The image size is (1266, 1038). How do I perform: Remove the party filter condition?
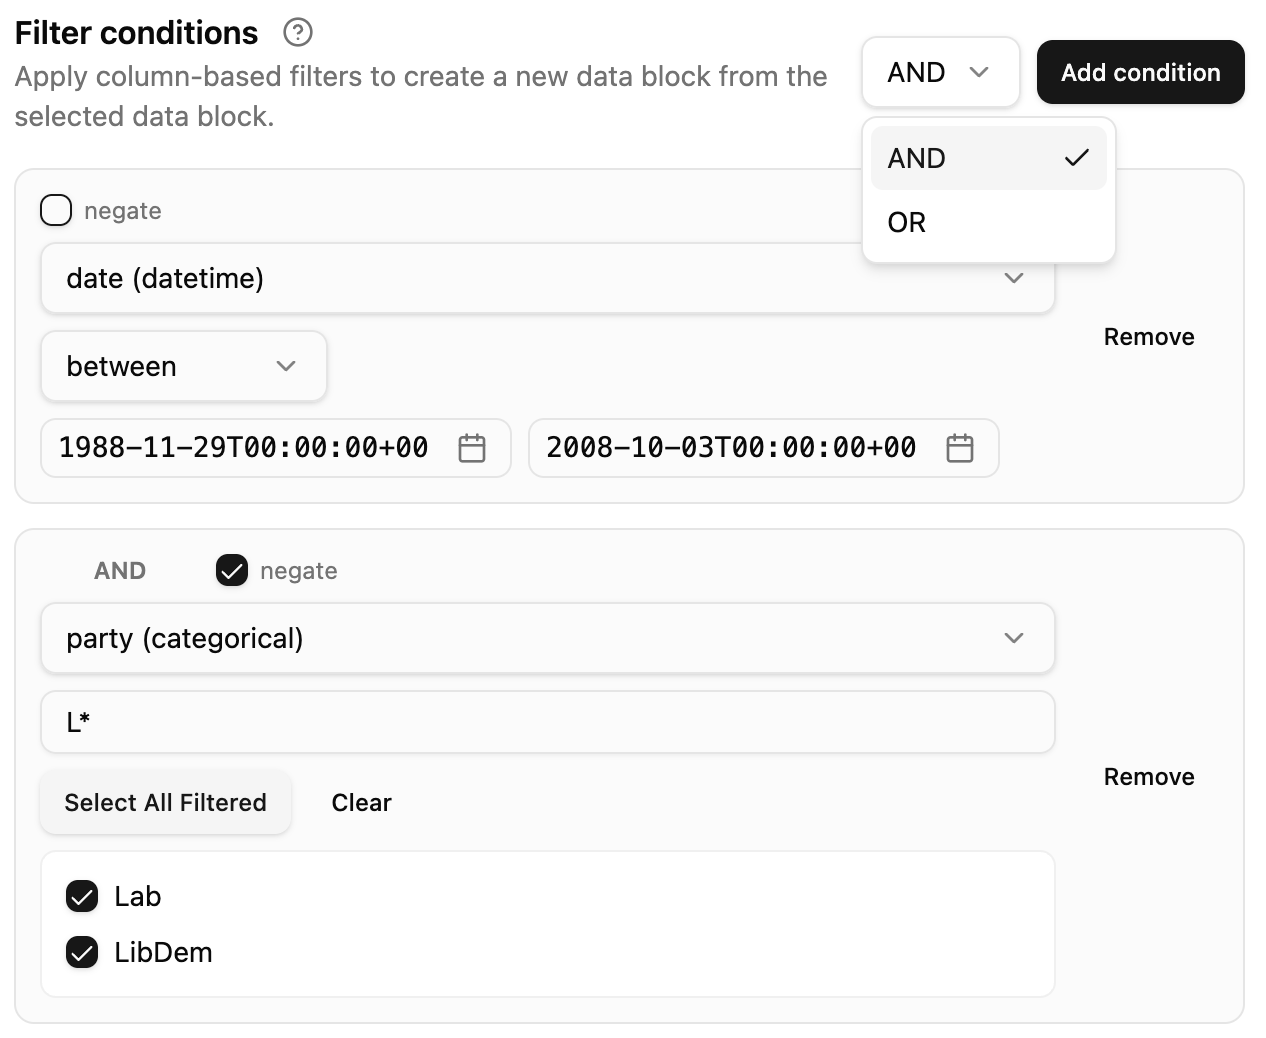pos(1149,777)
